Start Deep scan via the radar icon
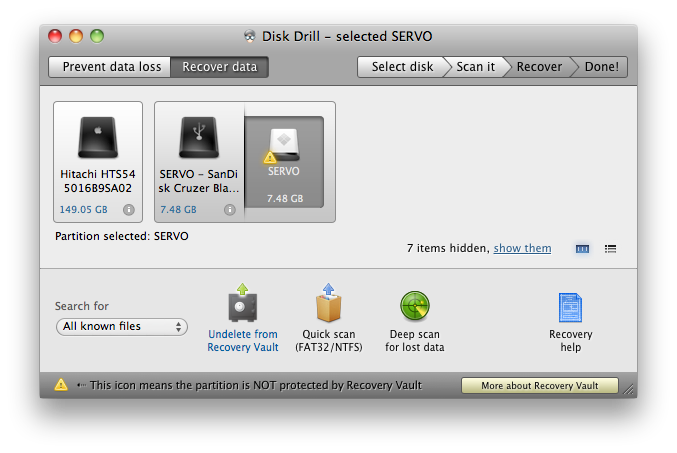The width and height of the screenshot is (677, 453). point(414,306)
